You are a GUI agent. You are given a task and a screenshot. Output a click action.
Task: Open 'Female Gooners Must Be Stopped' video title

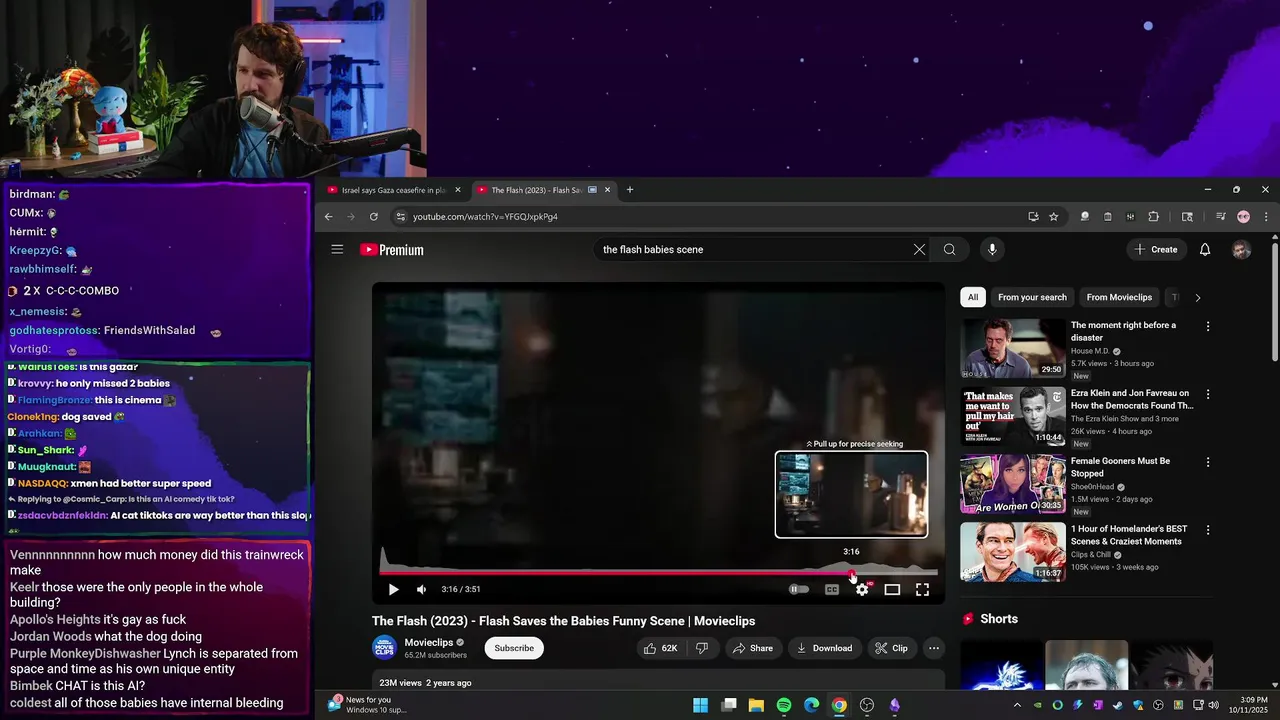(x=1120, y=467)
